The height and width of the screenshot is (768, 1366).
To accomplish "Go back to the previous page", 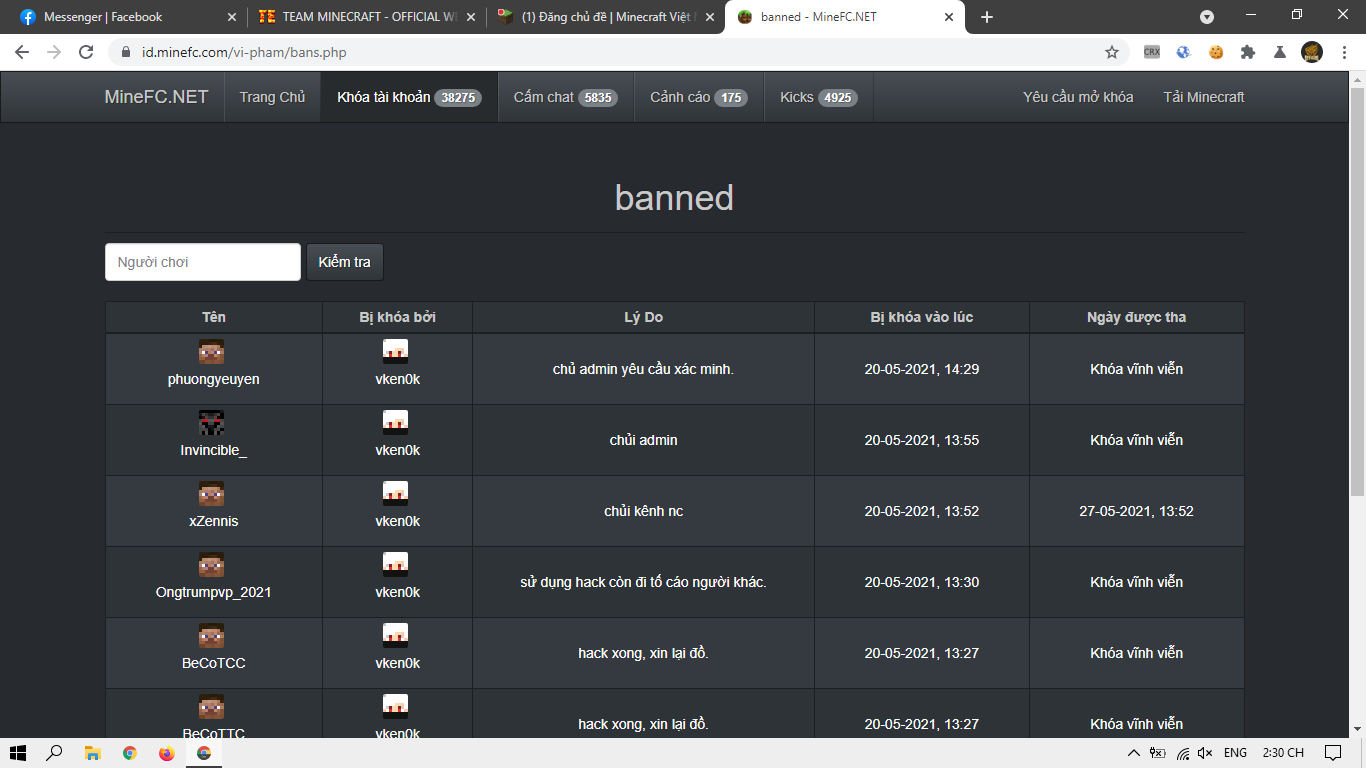I will tap(22, 52).
